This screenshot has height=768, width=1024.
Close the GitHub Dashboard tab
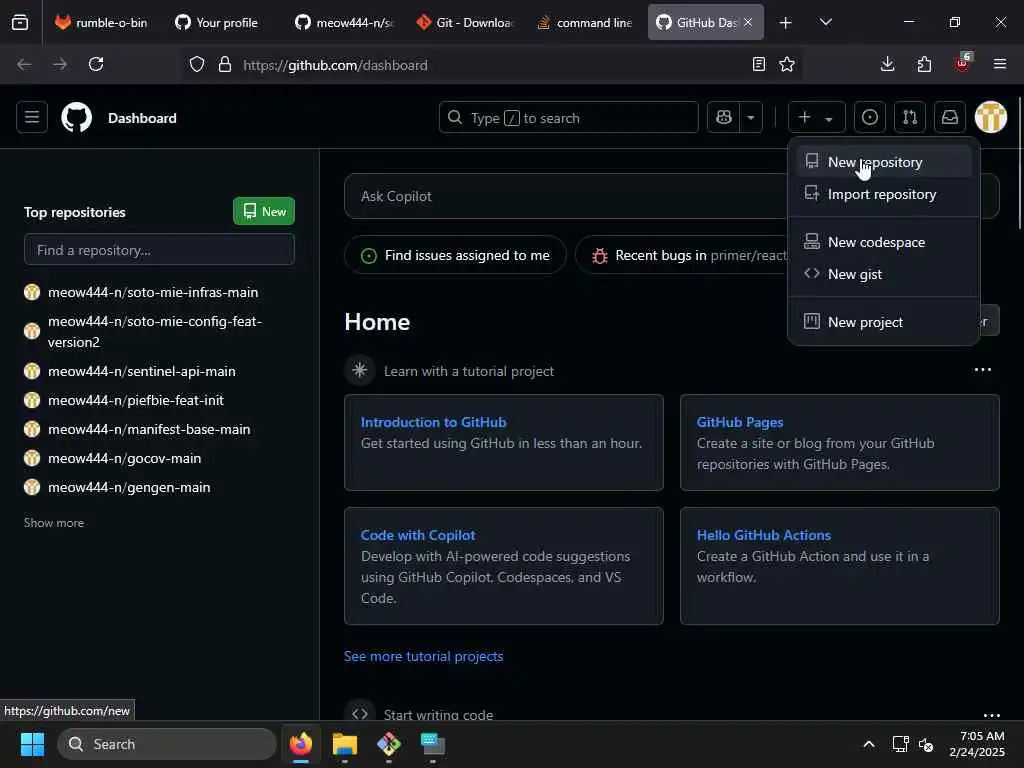748,22
